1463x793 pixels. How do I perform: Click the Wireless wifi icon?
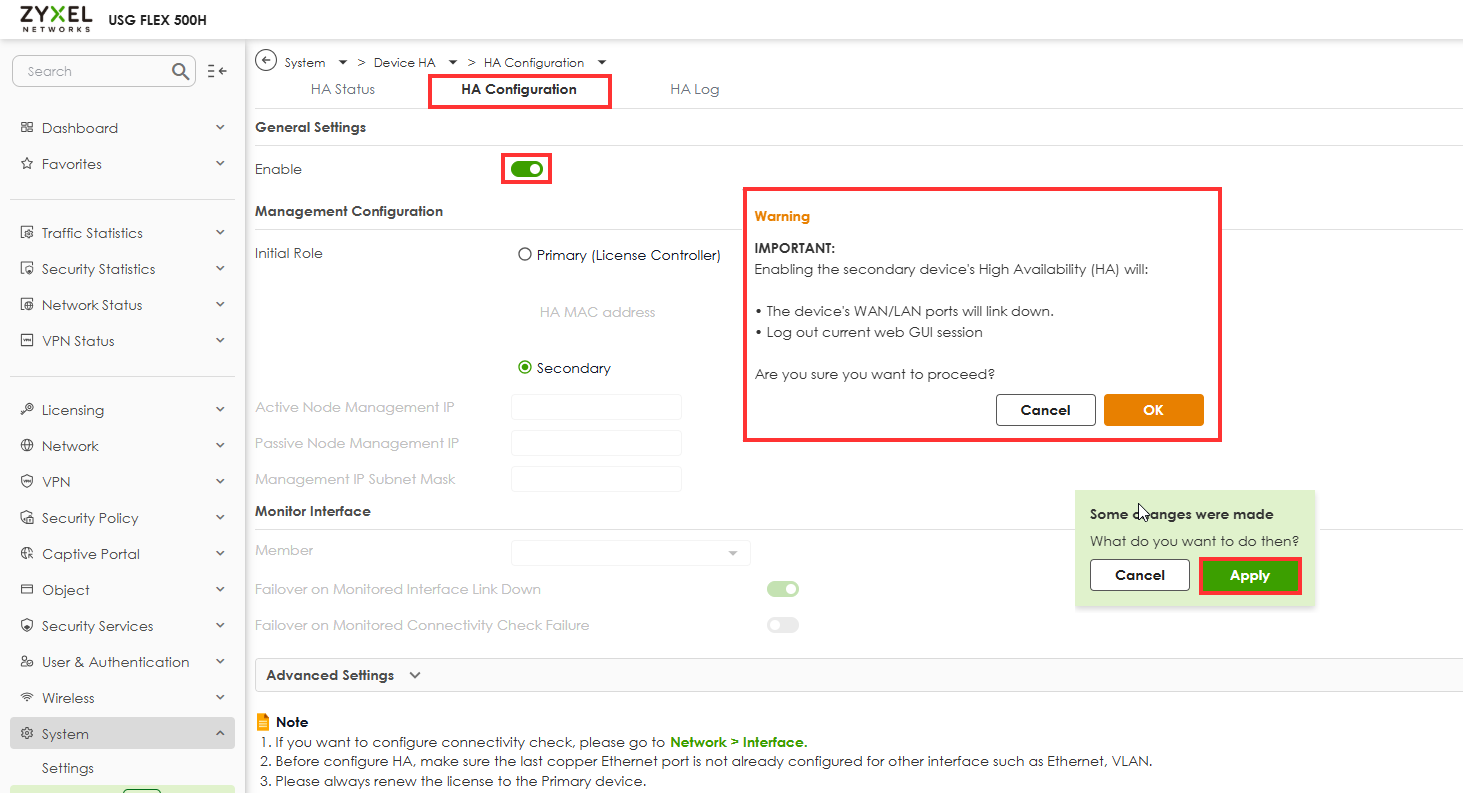coord(27,698)
